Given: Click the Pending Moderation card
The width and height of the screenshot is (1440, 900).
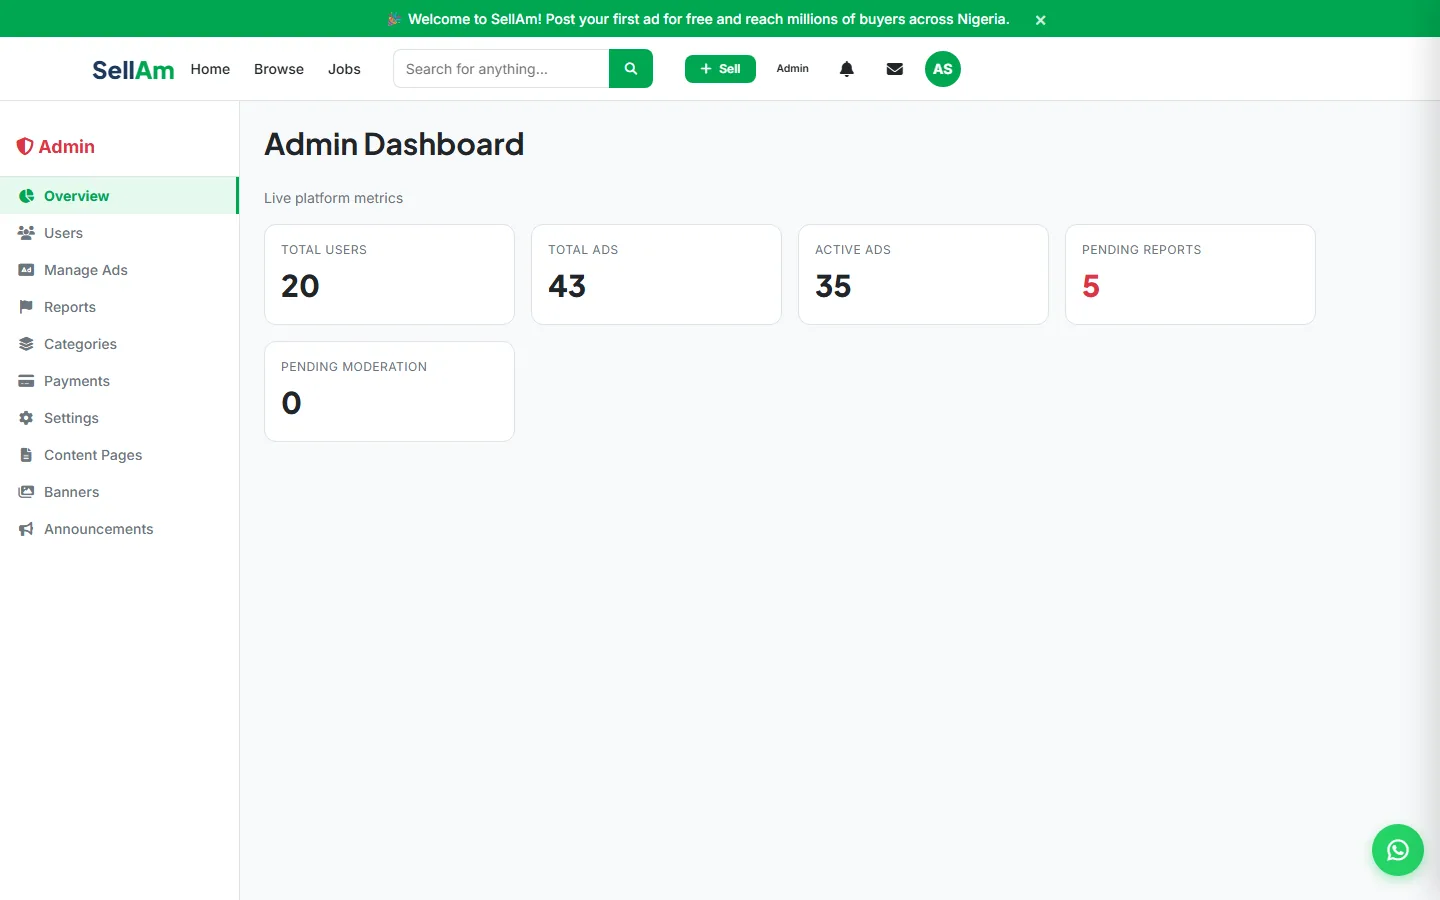Looking at the screenshot, I should coord(389,391).
